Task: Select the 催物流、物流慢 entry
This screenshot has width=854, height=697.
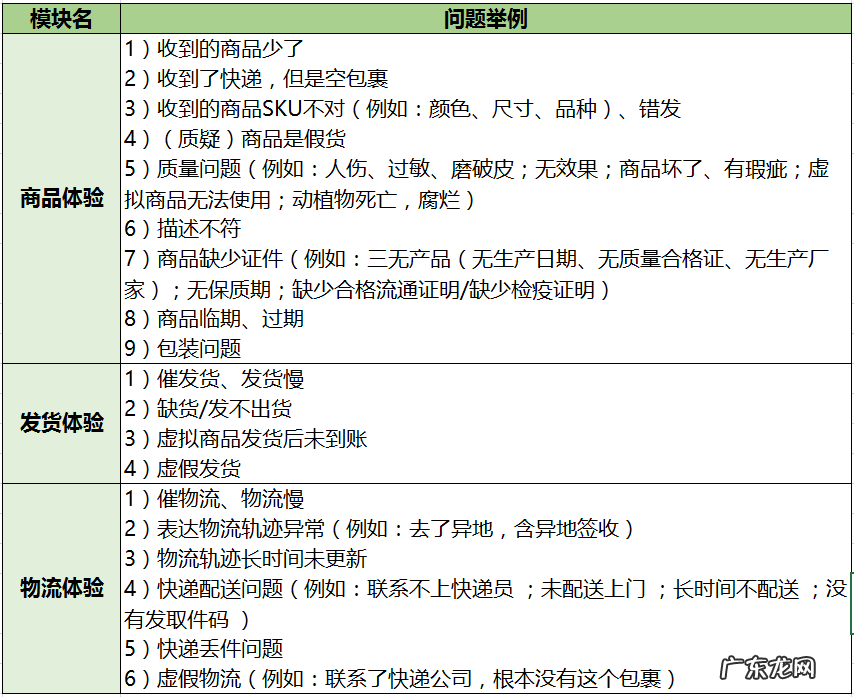Action: pyautogui.click(x=220, y=500)
